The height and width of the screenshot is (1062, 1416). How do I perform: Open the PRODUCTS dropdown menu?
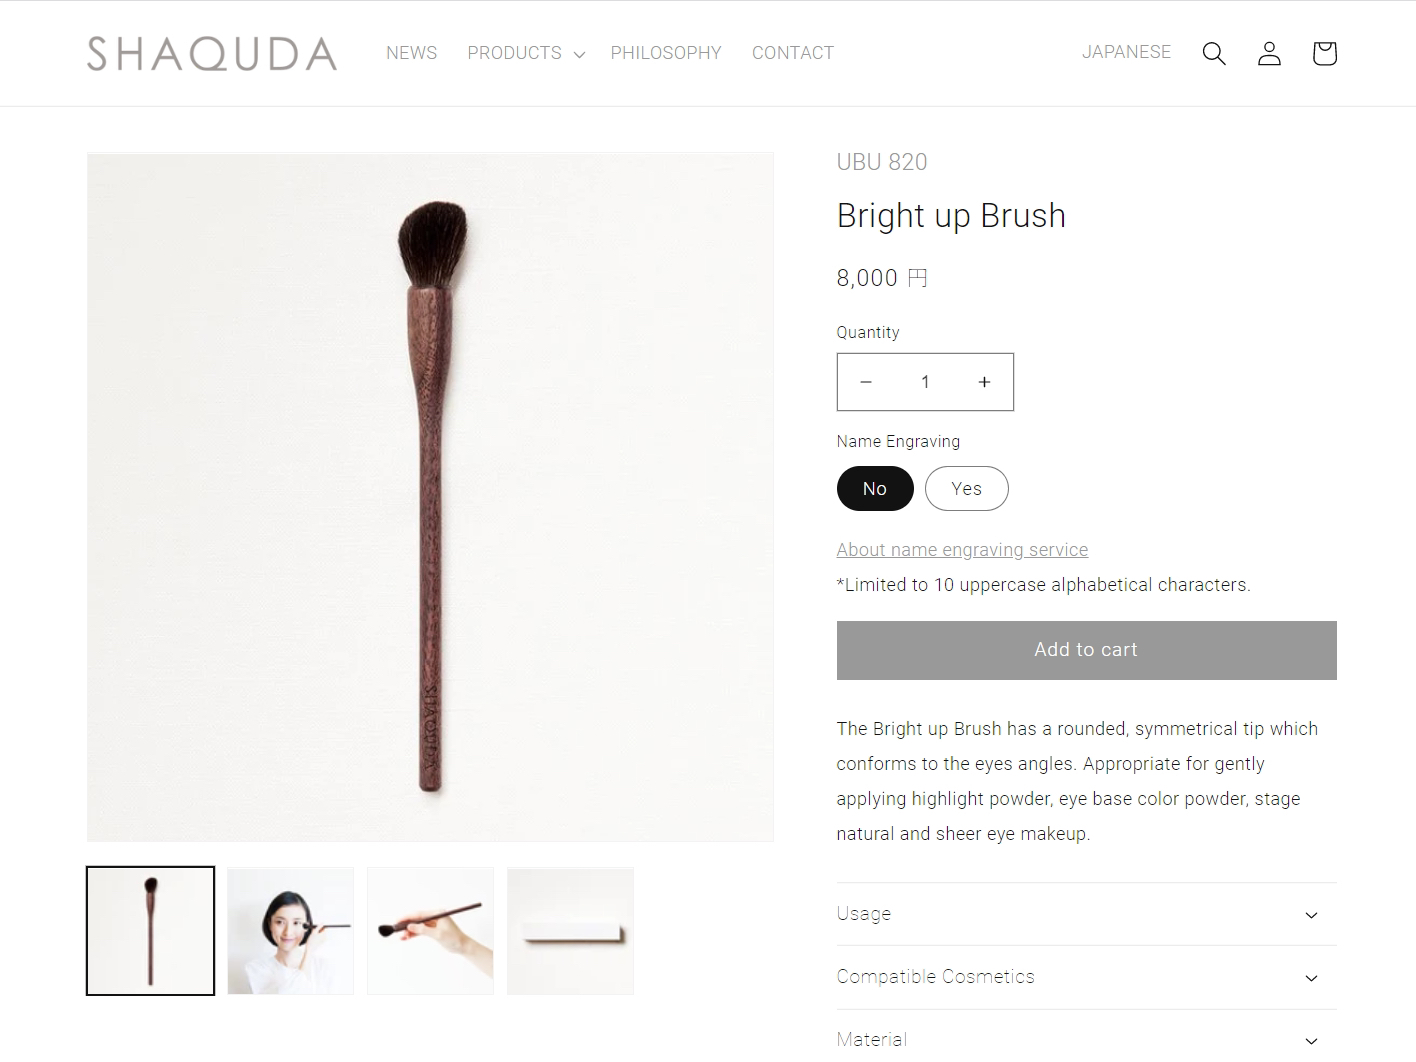coord(525,53)
